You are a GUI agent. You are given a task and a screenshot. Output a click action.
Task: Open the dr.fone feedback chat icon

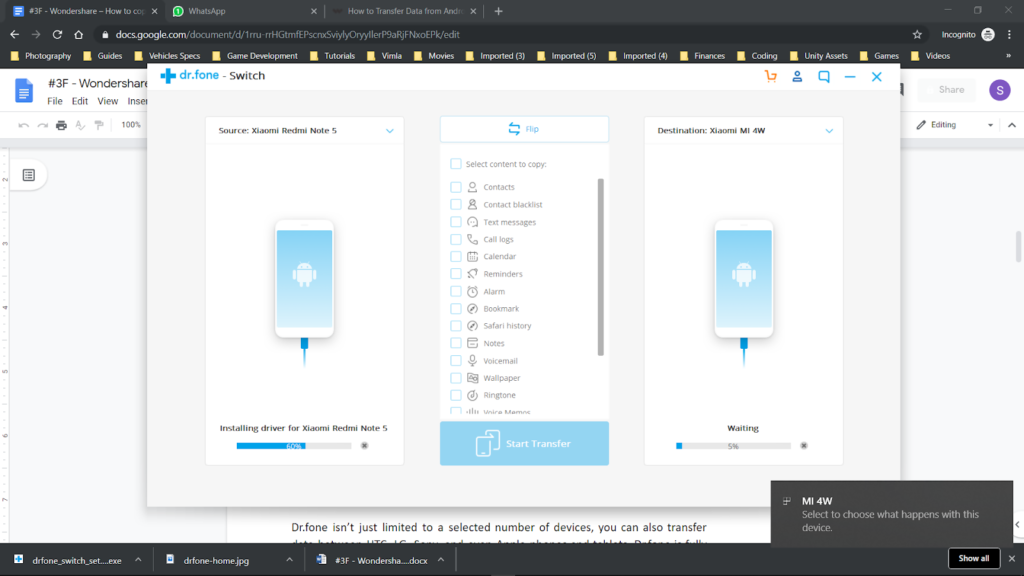click(824, 76)
